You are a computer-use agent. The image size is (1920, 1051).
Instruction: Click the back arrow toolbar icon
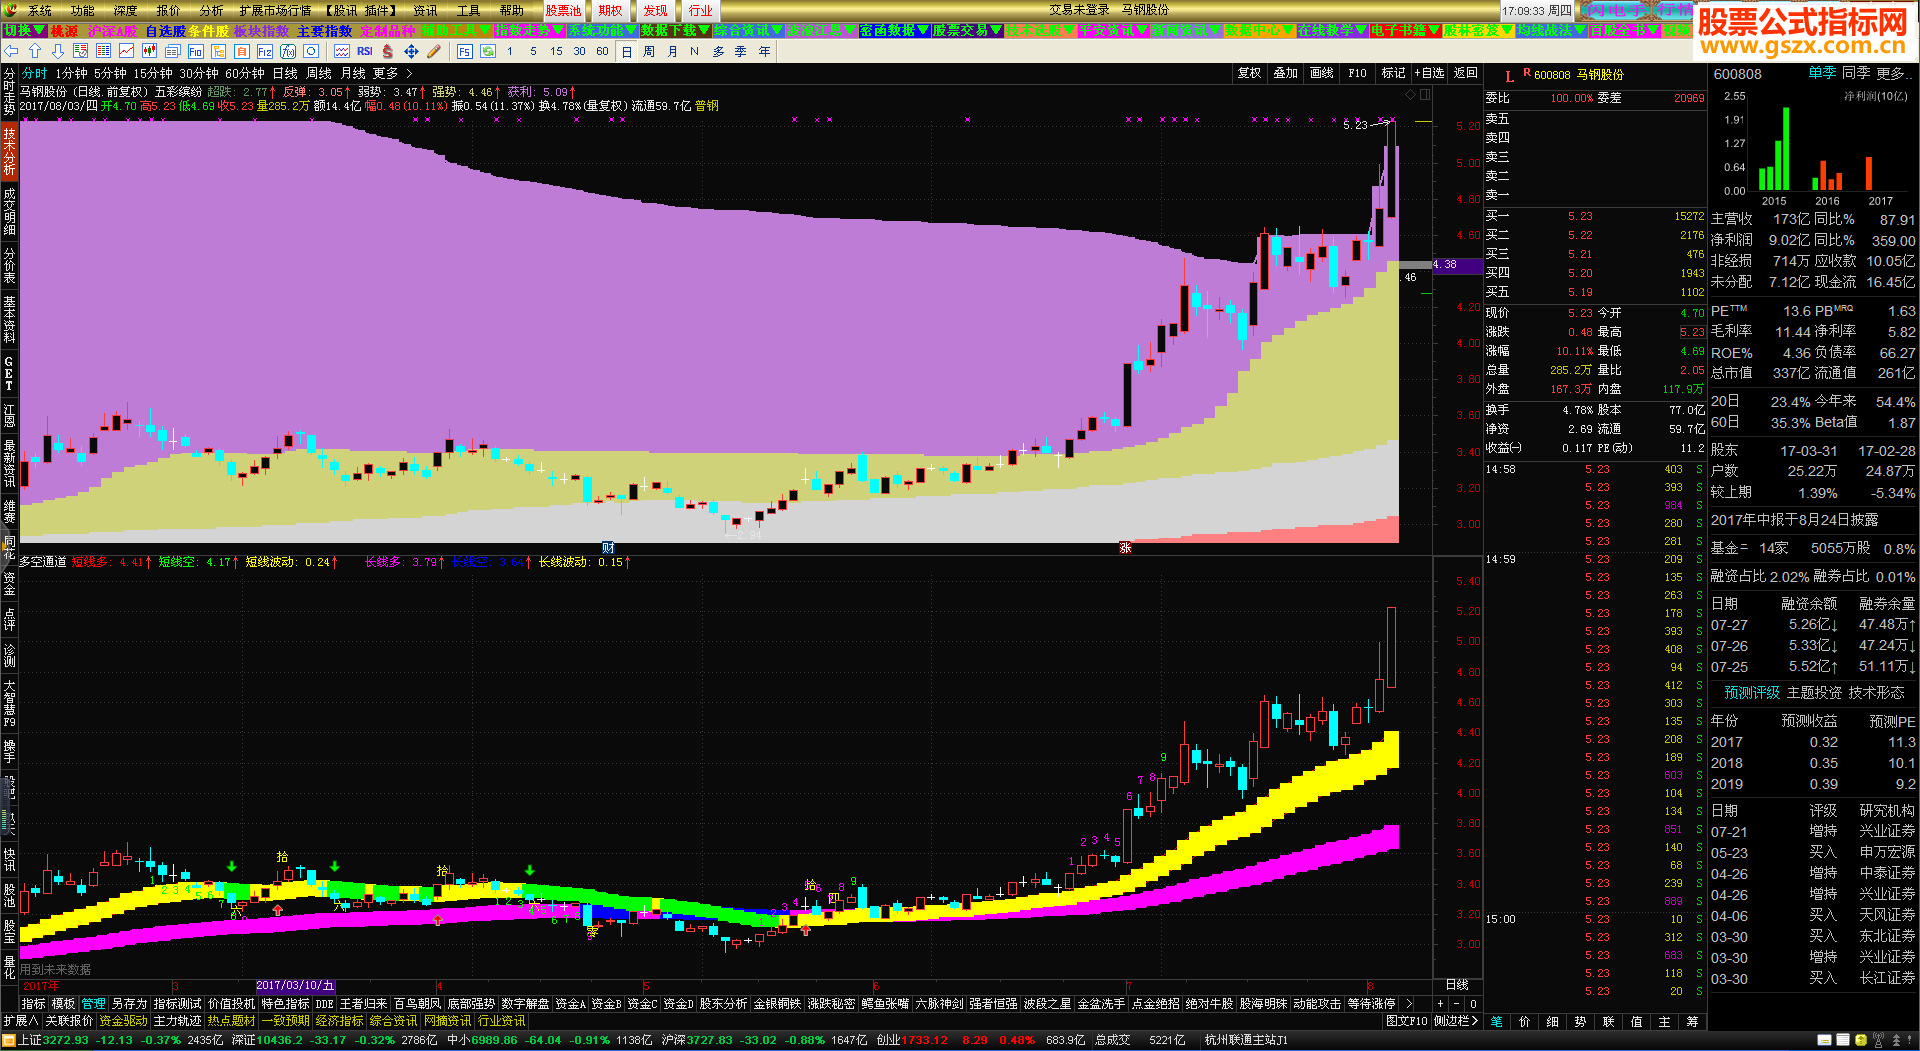coord(11,51)
